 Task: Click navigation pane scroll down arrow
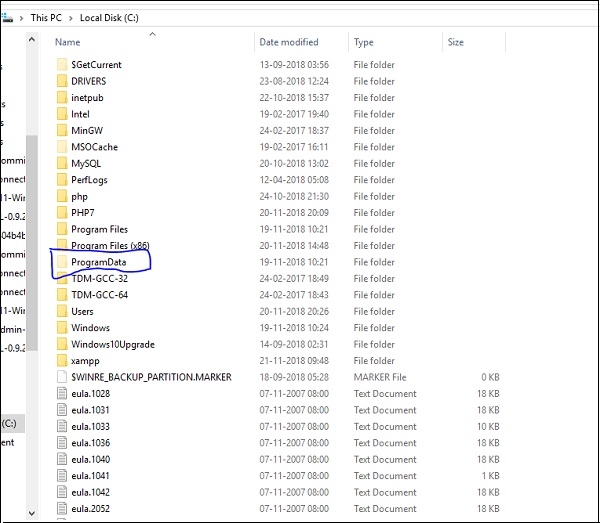[x=32, y=513]
